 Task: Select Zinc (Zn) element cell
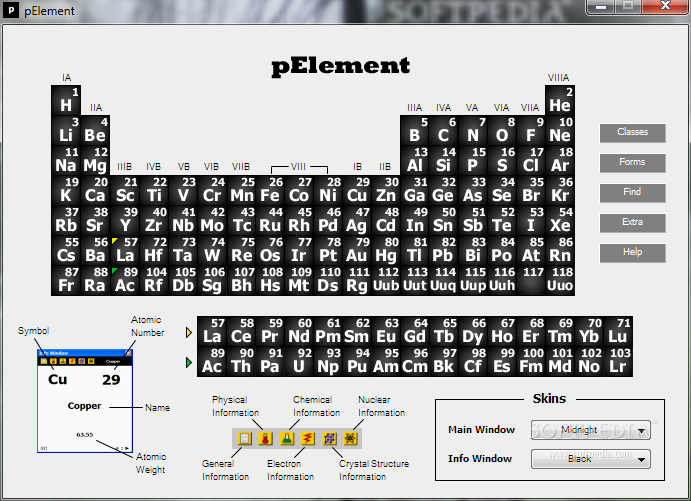[386, 190]
